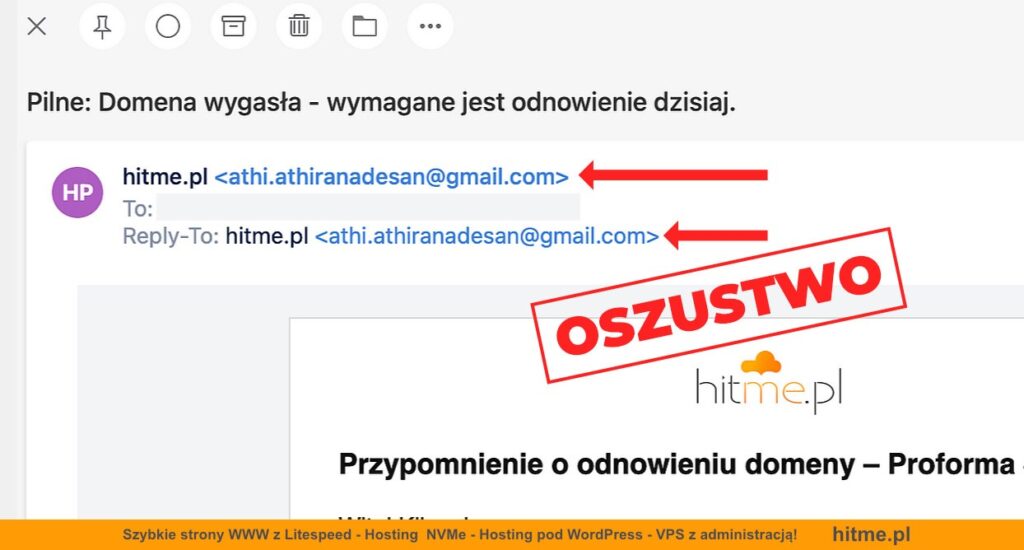Click hitme.pl text in orange footer banner

(x=871, y=534)
